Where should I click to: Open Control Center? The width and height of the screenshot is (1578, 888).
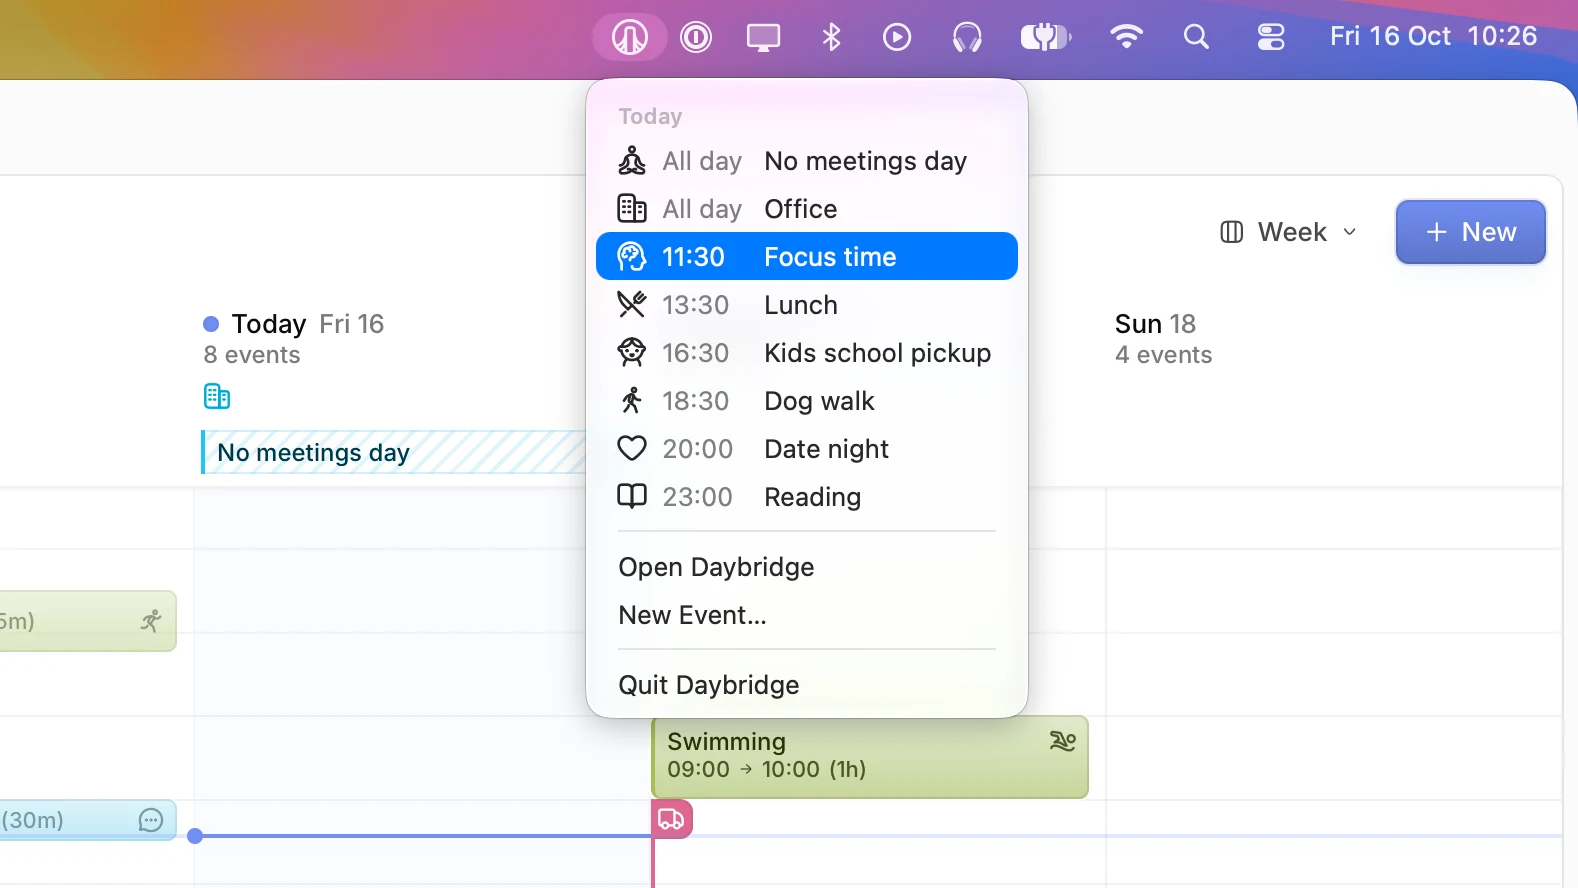click(x=1271, y=38)
